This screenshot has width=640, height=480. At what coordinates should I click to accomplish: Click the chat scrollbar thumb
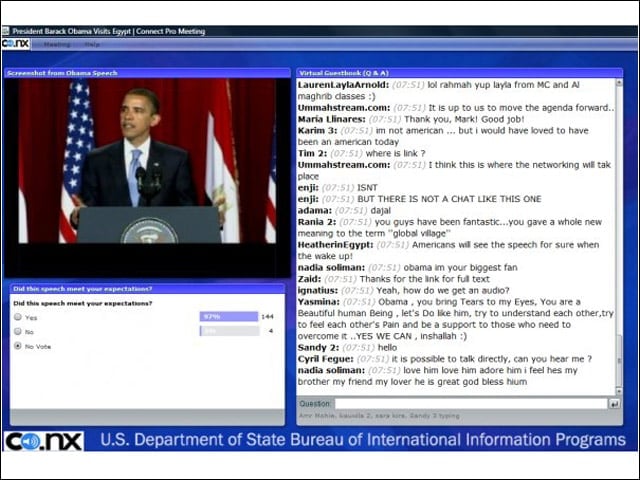(619, 361)
